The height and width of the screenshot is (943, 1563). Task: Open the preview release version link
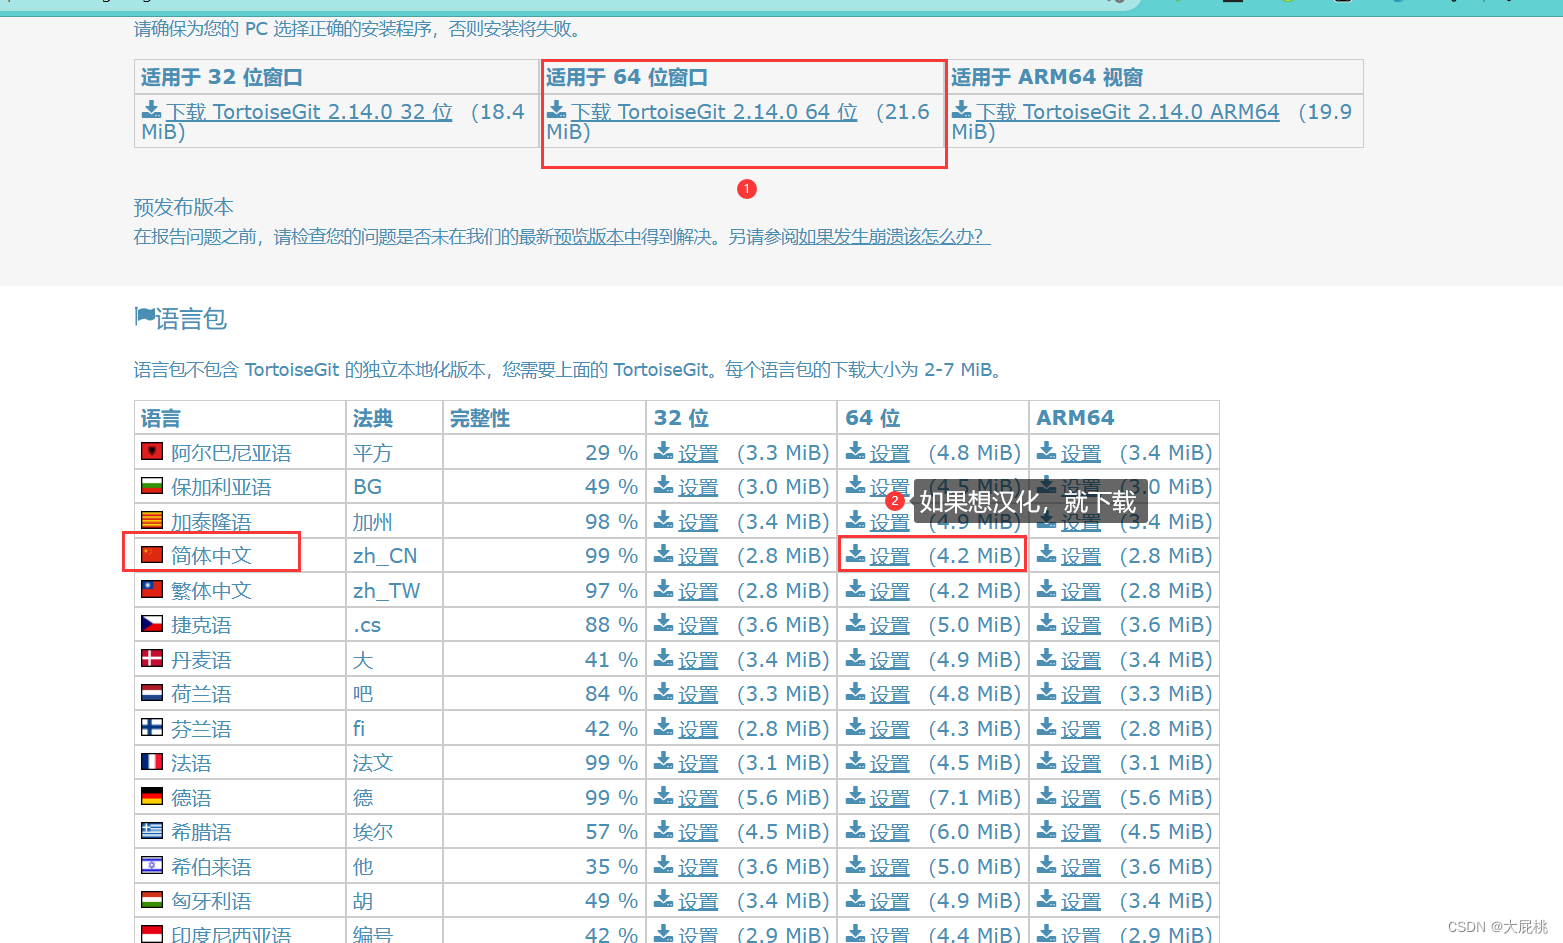(597, 237)
